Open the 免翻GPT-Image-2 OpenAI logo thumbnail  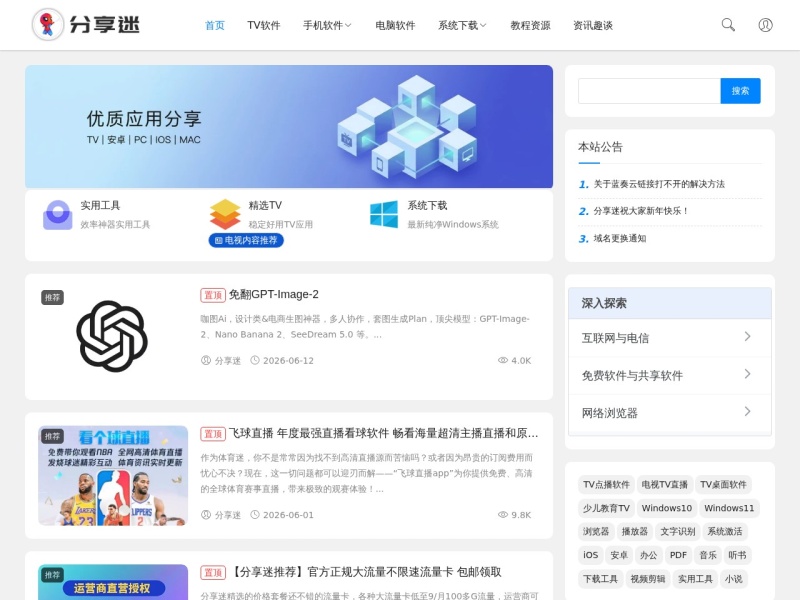[x=112, y=336]
